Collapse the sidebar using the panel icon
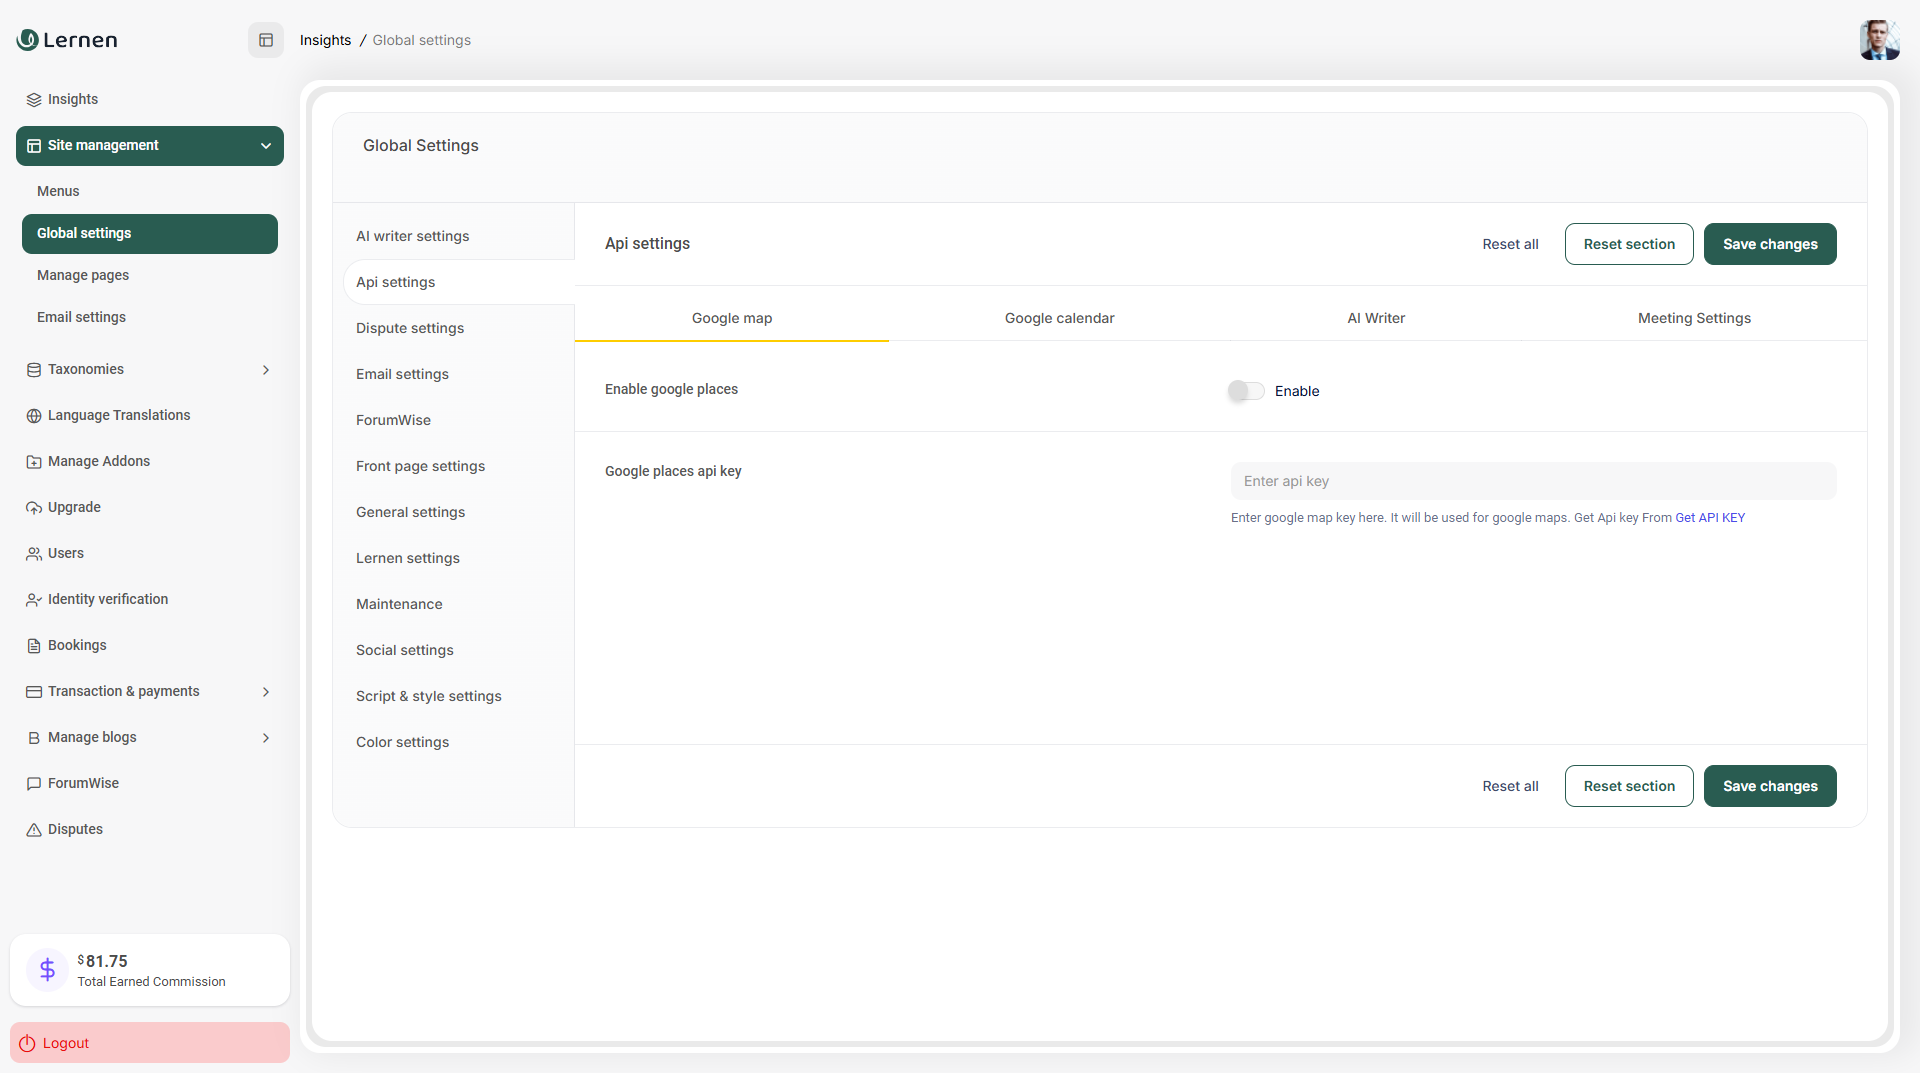 (x=265, y=40)
